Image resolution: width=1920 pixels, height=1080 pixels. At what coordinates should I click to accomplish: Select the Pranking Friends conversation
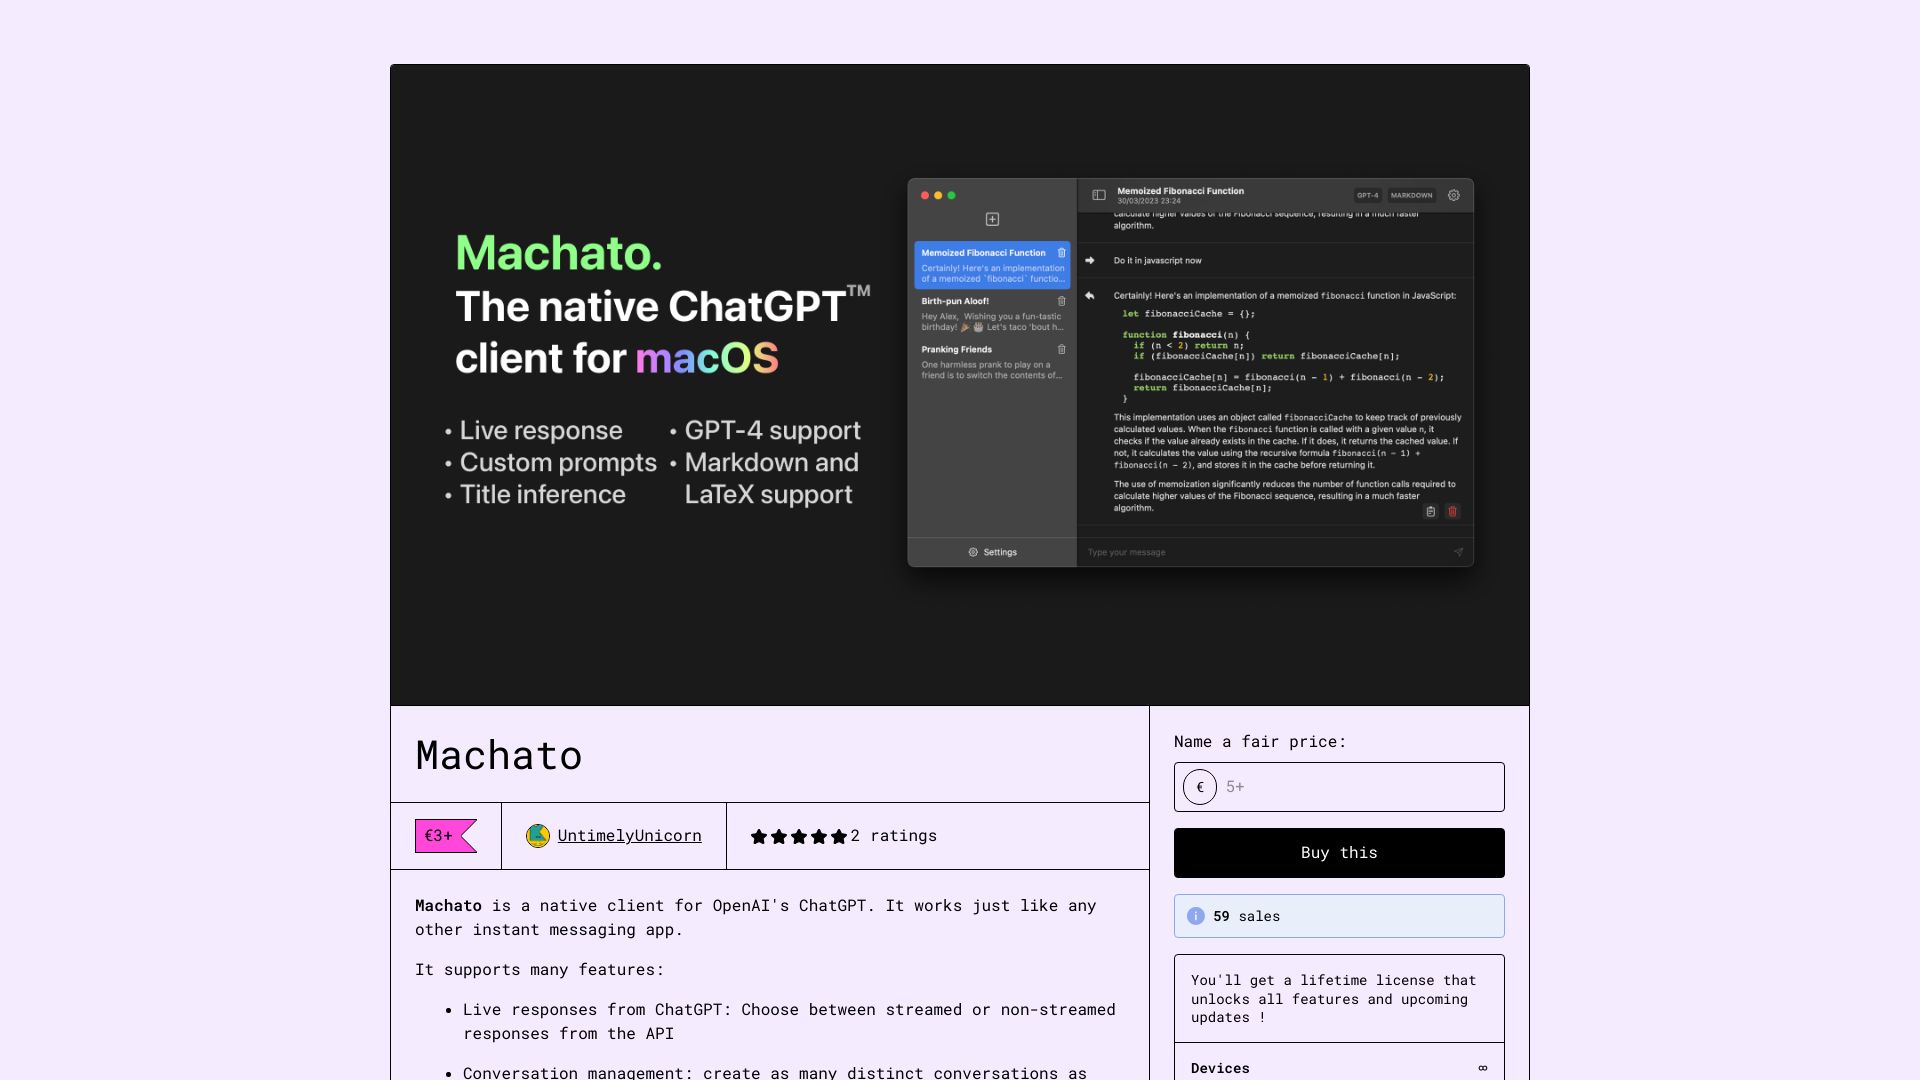point(992,362)
